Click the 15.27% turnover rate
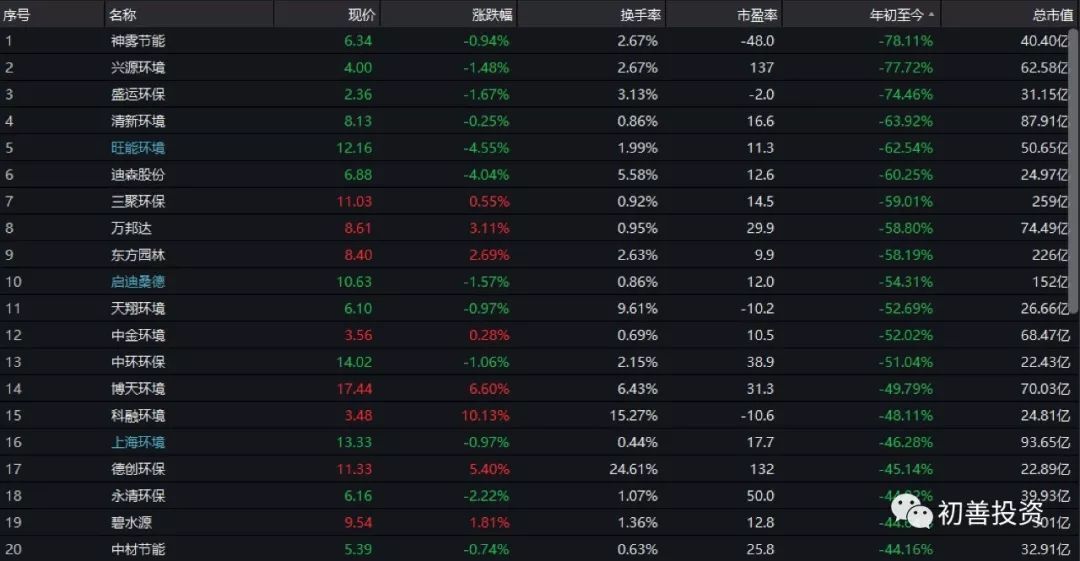 (x=634, y=416)
